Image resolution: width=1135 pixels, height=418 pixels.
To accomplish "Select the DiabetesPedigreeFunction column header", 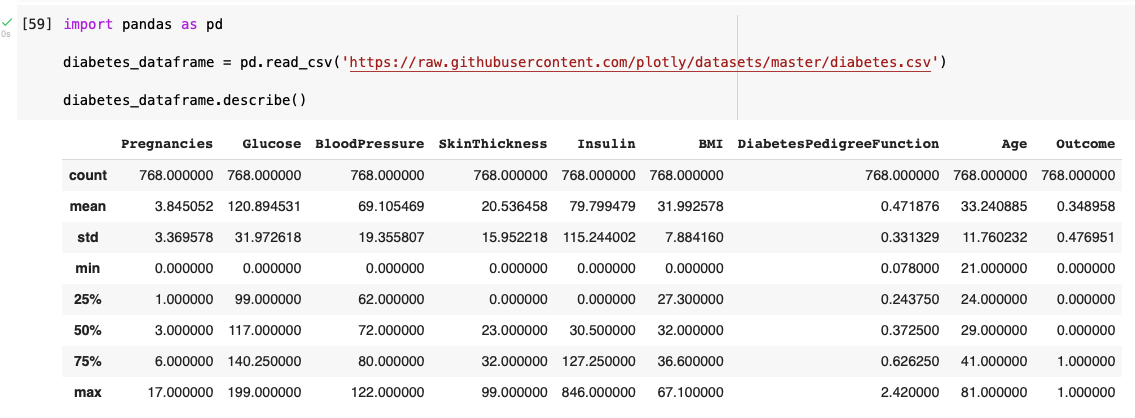I will (838, 144).
